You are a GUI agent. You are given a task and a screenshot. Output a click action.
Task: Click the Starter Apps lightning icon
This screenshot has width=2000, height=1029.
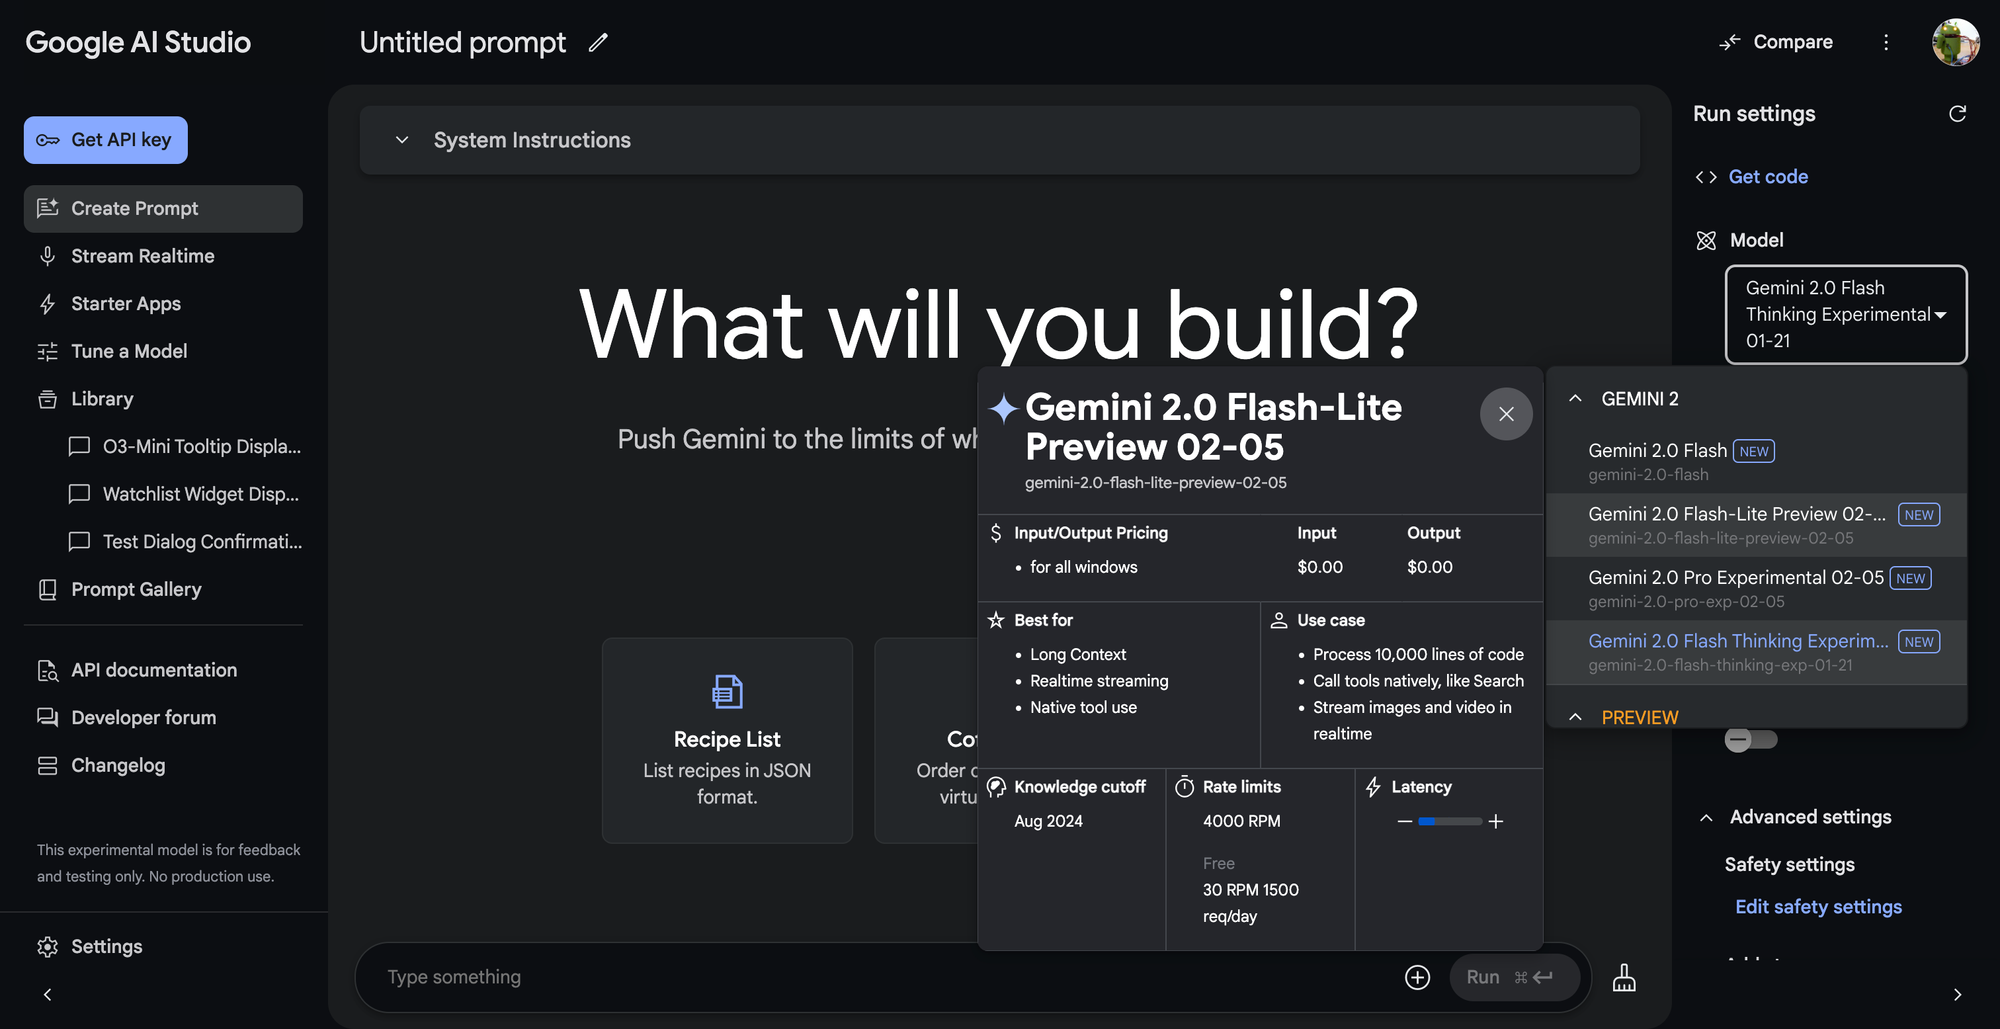click(x=48, y=303)
